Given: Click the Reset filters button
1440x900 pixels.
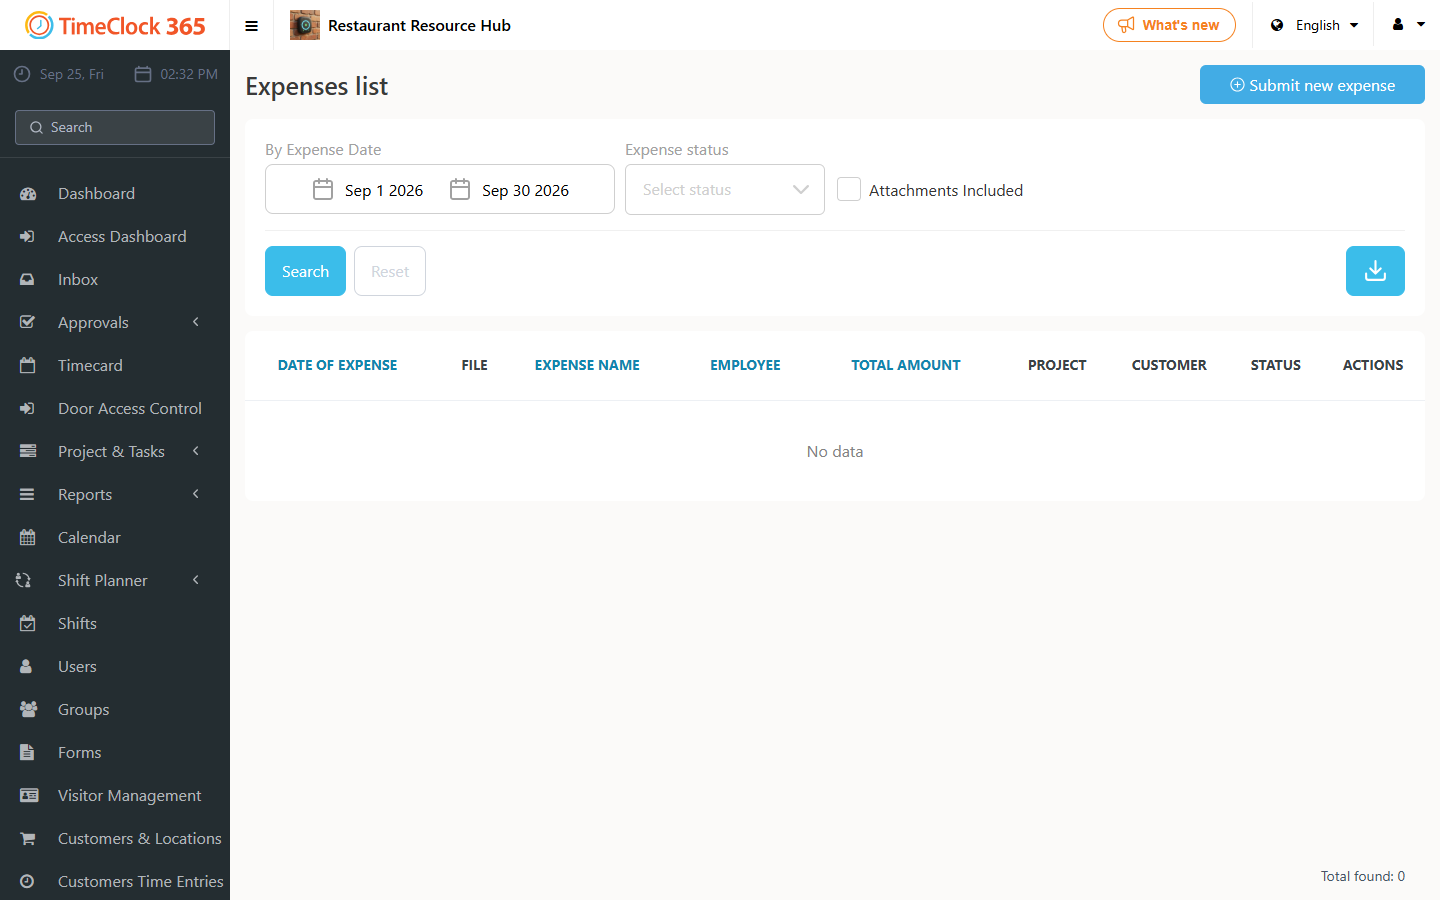Looking at the screenshot, I should 390,271.
